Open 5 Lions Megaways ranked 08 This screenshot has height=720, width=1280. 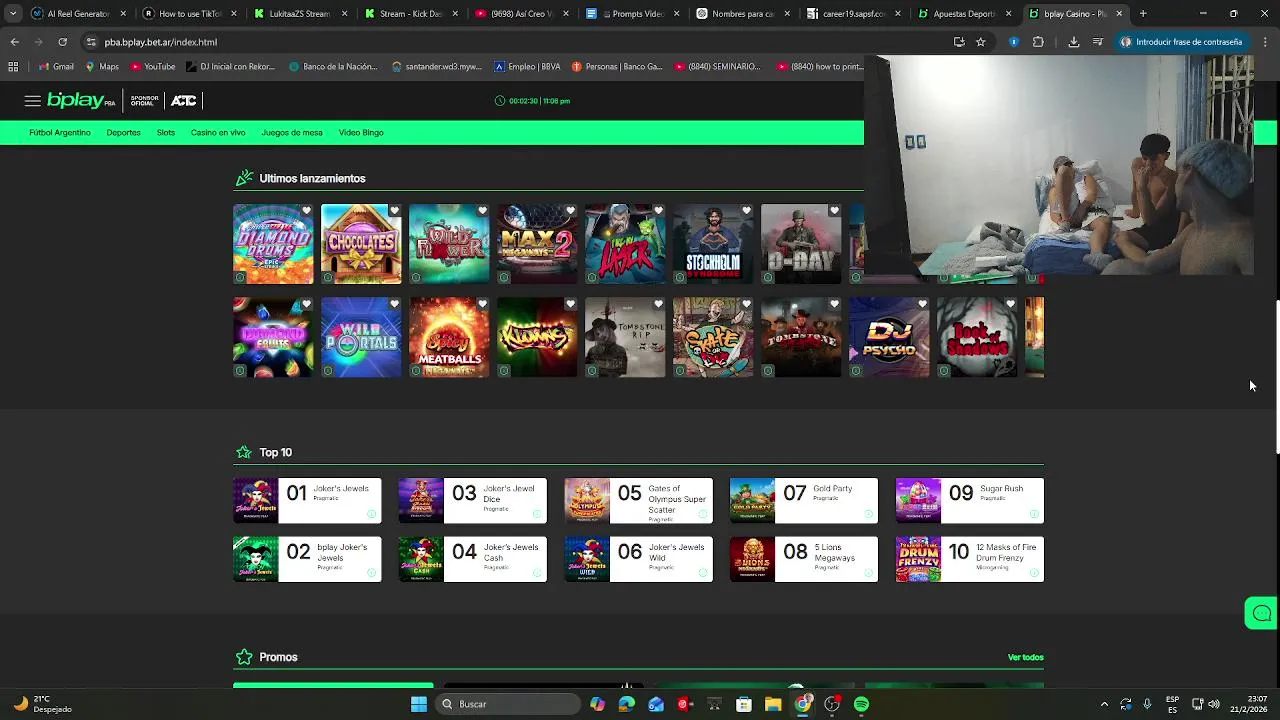click(x=804, y=559)
